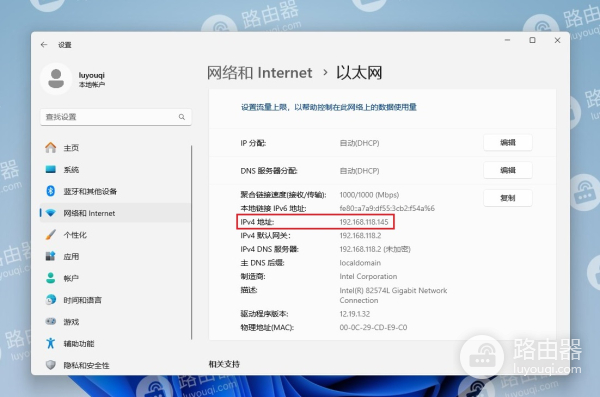Open 时间和语言 settings page
This screenshot has width=600, height=397.
116,300
